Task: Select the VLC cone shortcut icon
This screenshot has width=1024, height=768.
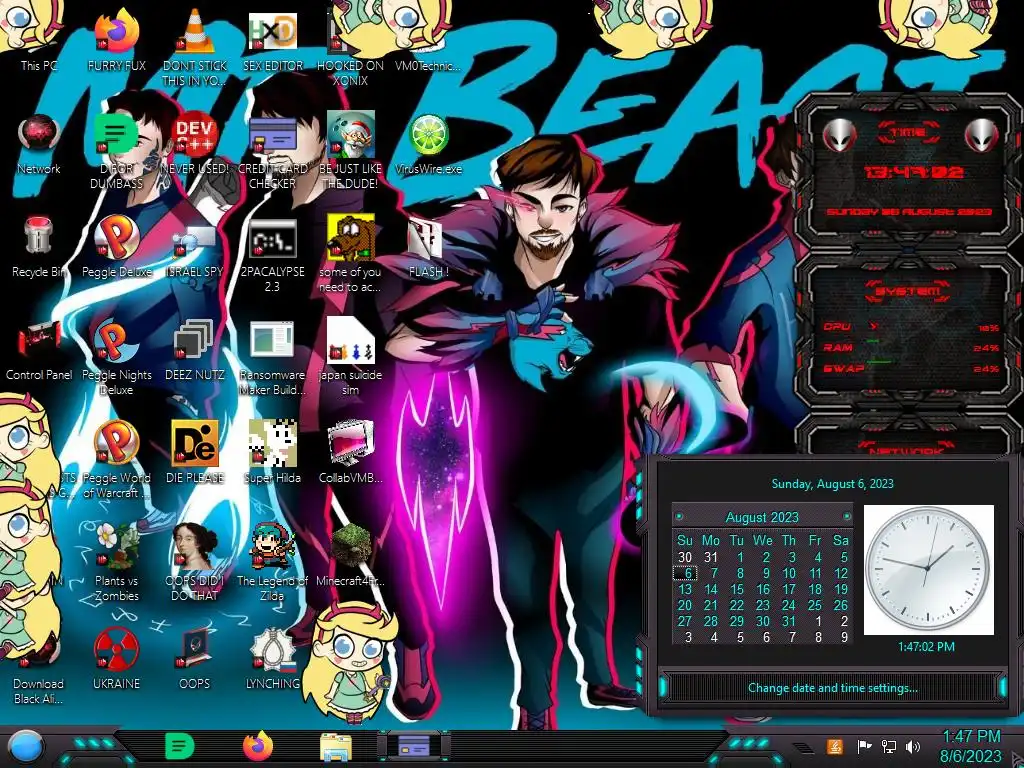Action: click(194, 33)
